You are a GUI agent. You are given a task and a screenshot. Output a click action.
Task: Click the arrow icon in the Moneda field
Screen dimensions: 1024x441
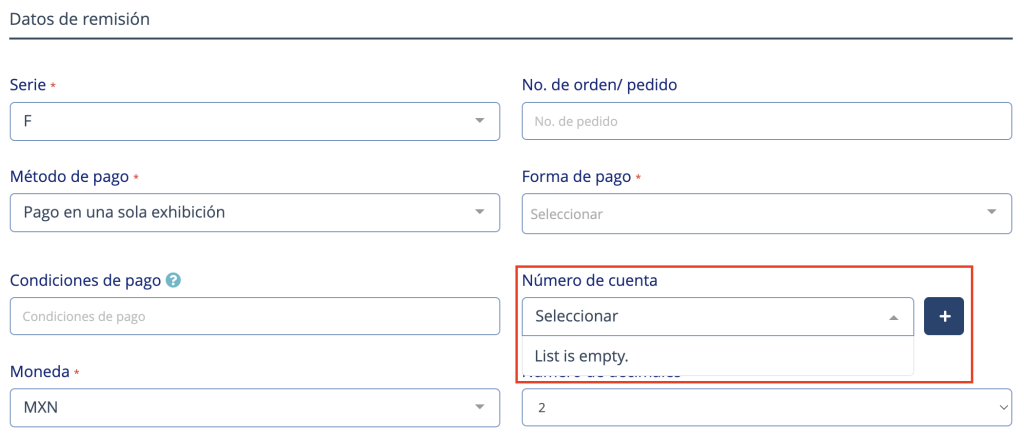(479, 407)
